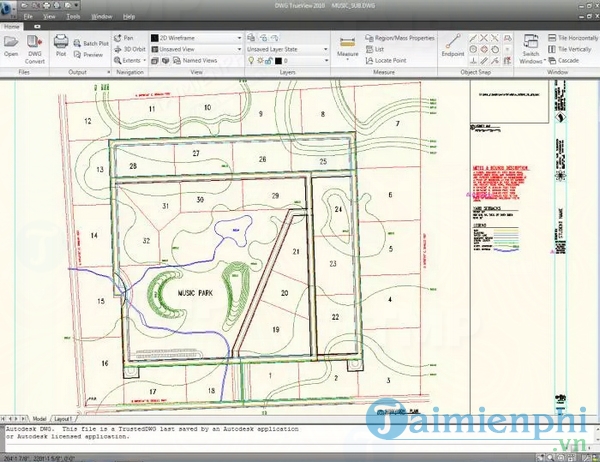Expand the Output panel launcher arrow
The image size is (600, 462).
[x=108, y=72]
